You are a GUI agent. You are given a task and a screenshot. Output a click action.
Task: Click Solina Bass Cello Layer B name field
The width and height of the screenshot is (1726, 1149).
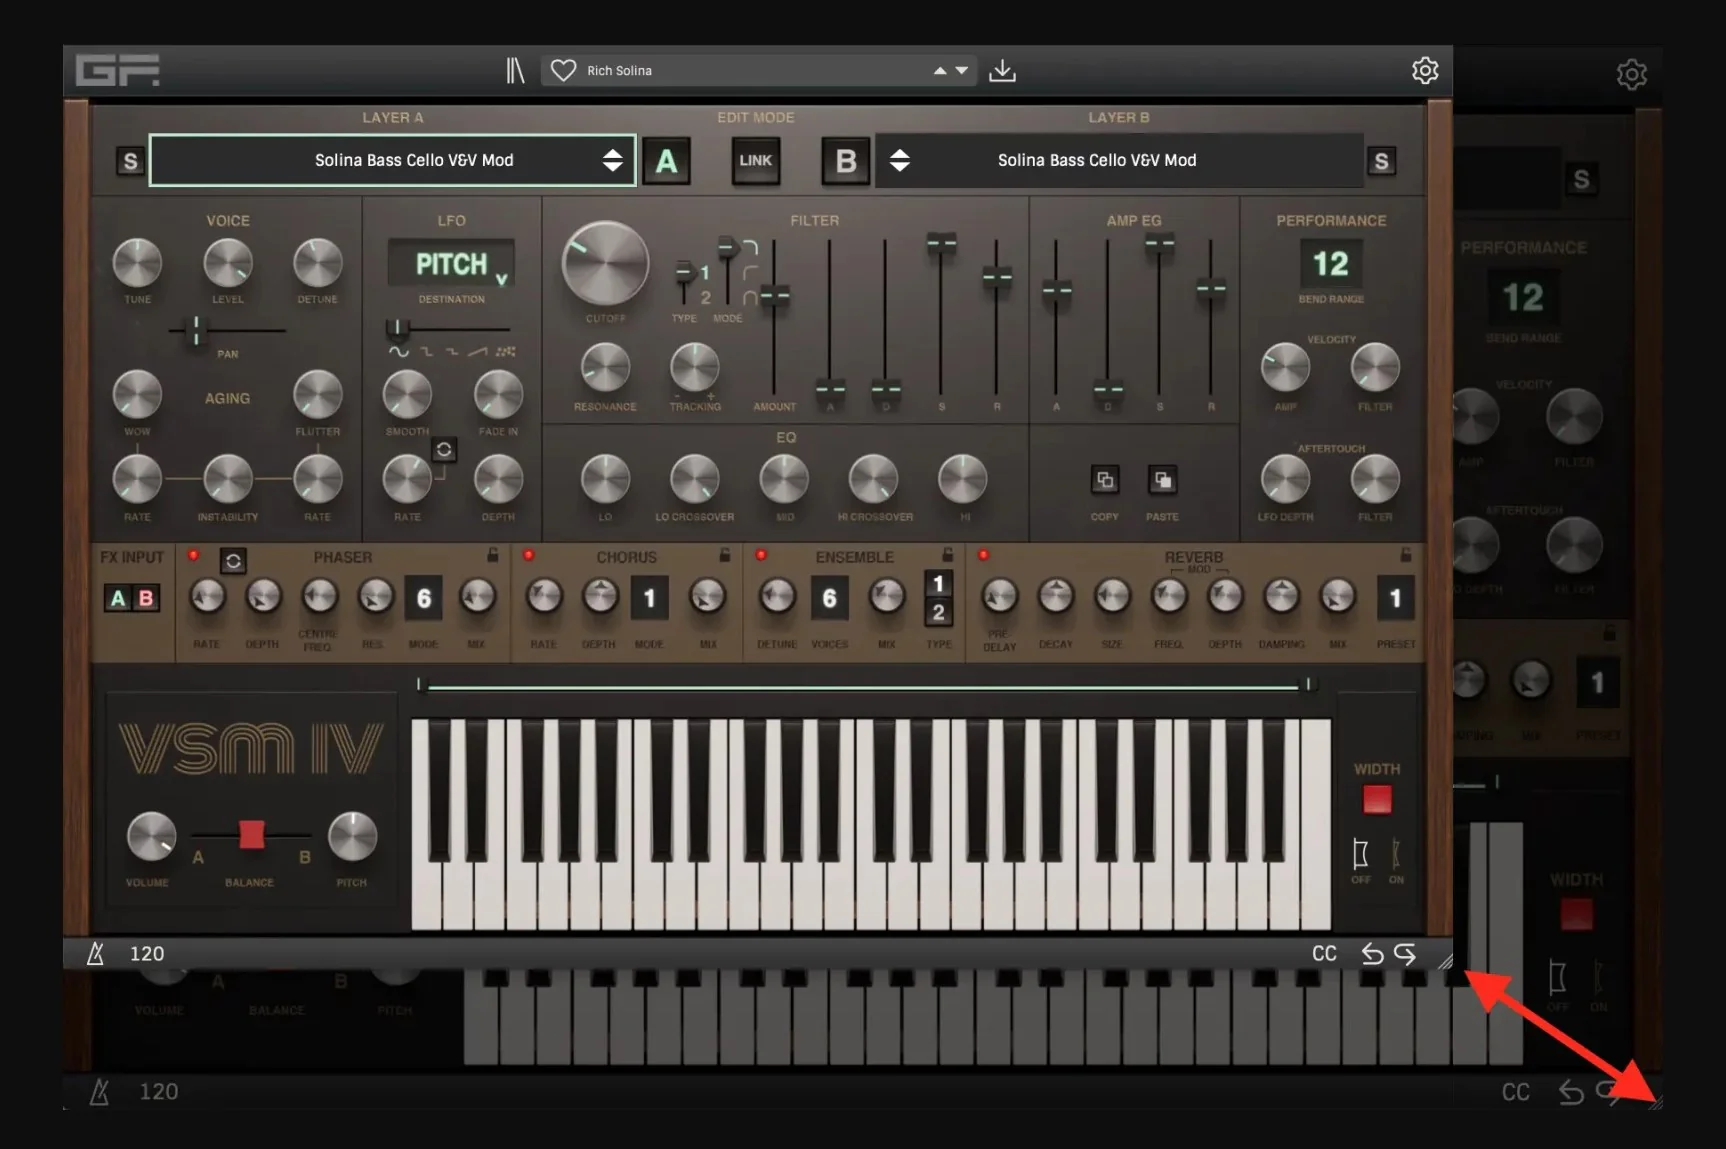pyautogui.click(x=1119, y=160)
